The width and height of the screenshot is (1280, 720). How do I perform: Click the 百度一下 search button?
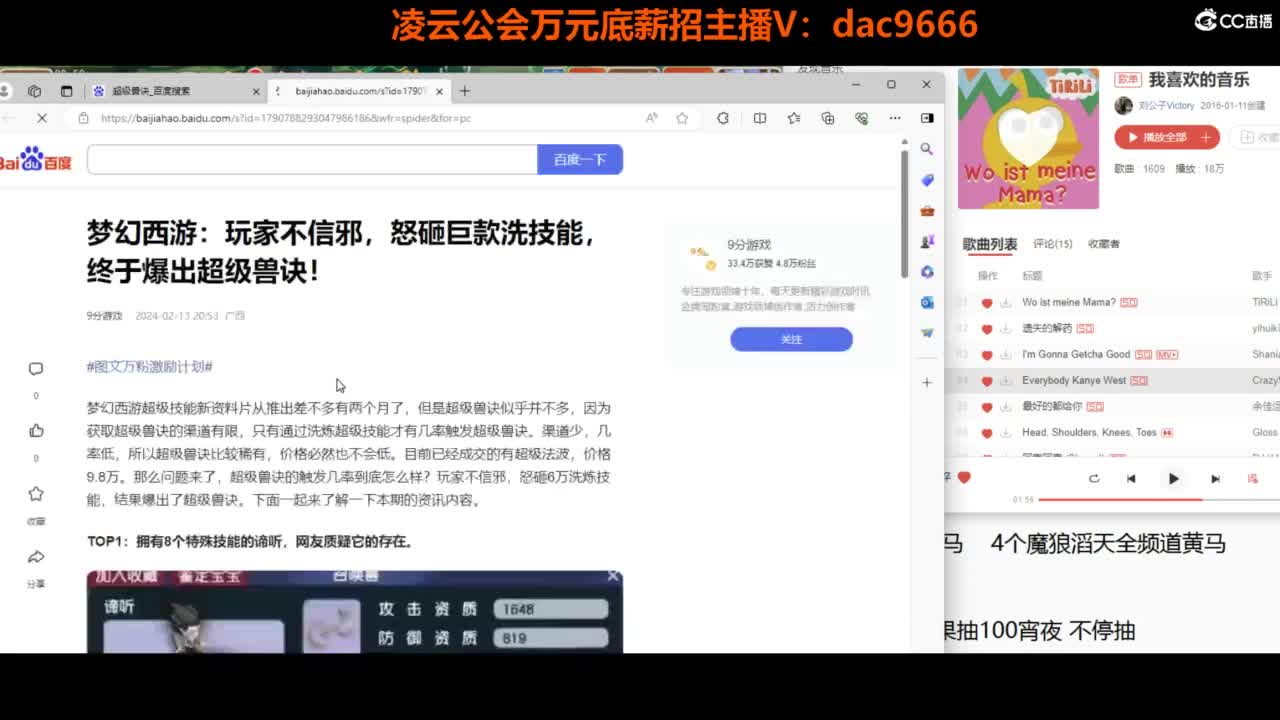tap(580, 160)
